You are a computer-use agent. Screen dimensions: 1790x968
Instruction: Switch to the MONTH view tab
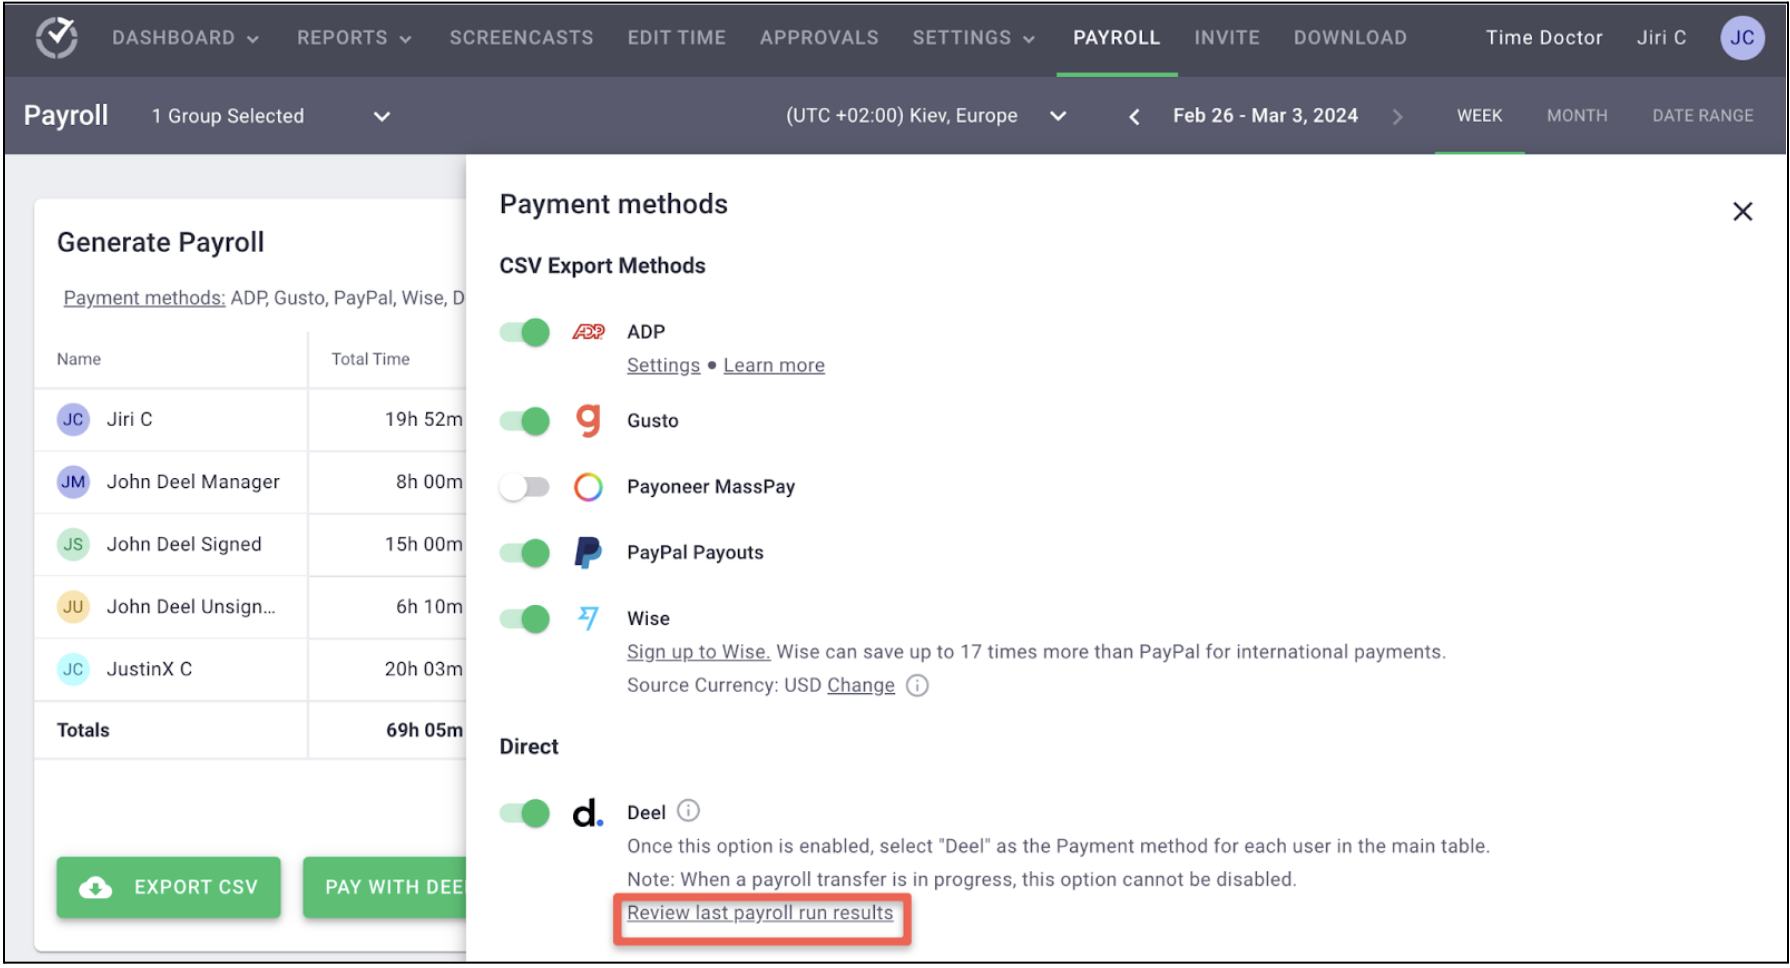click(x=1577, y=116)
